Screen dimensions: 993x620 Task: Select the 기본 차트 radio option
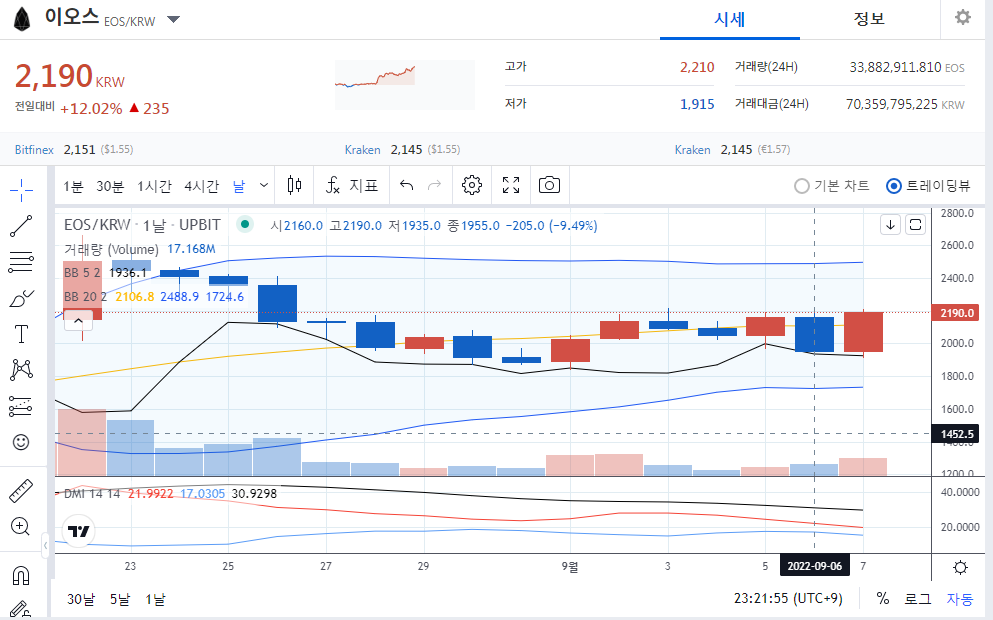[x=831, y=186]
